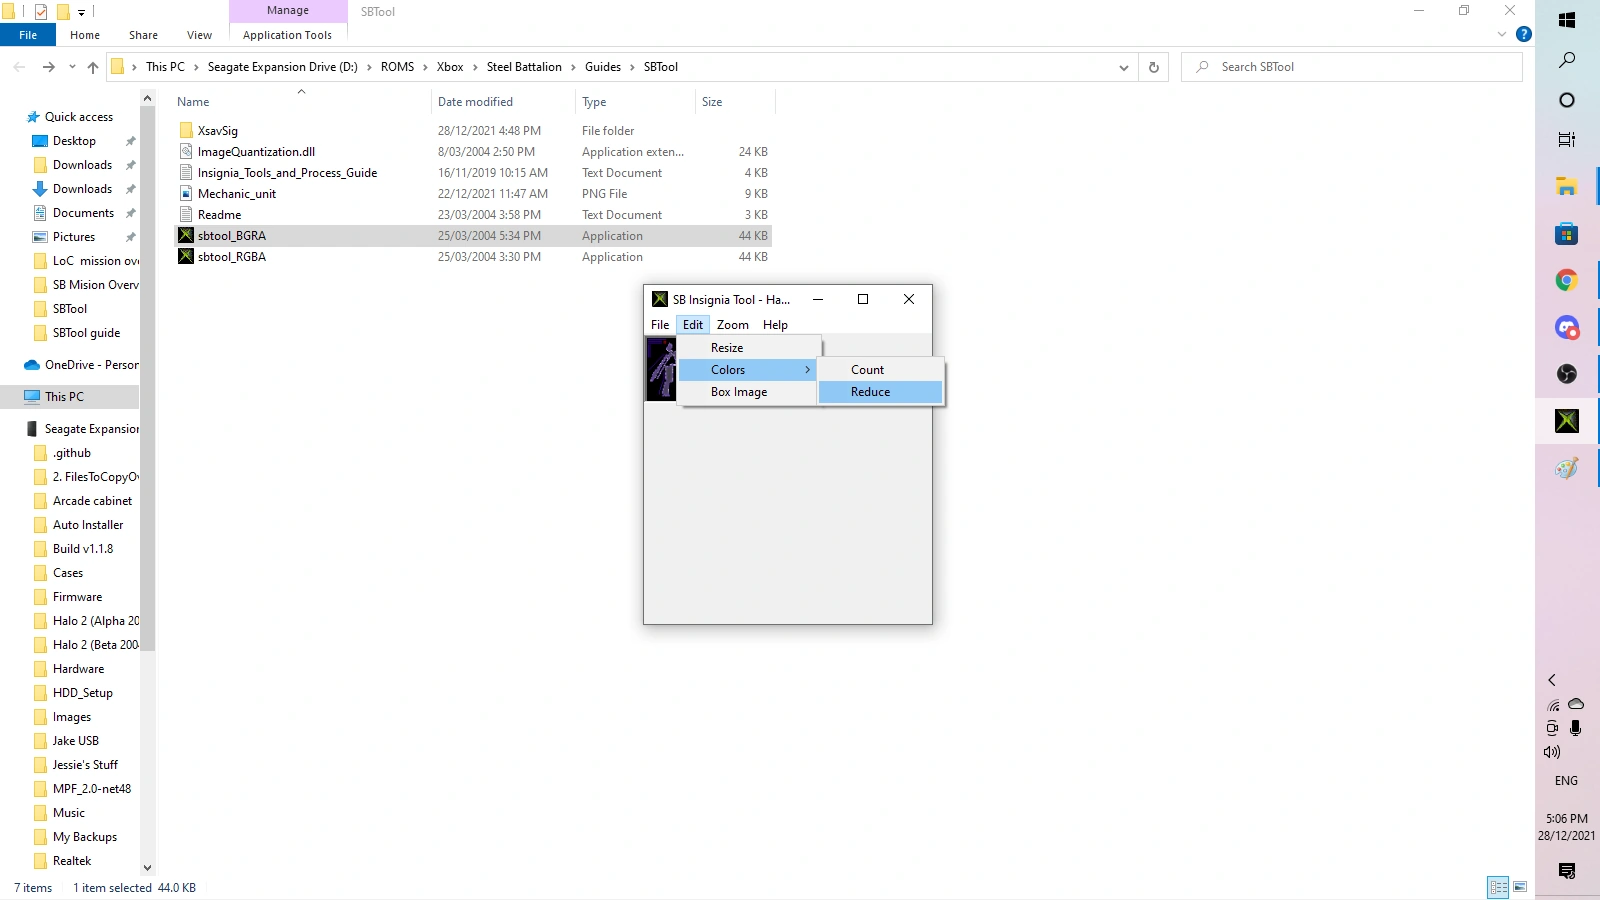Screen dimensions: 1600x900
Task: Switch to the Application Tools ribbon tab
Action: click(x=287, y=35)
